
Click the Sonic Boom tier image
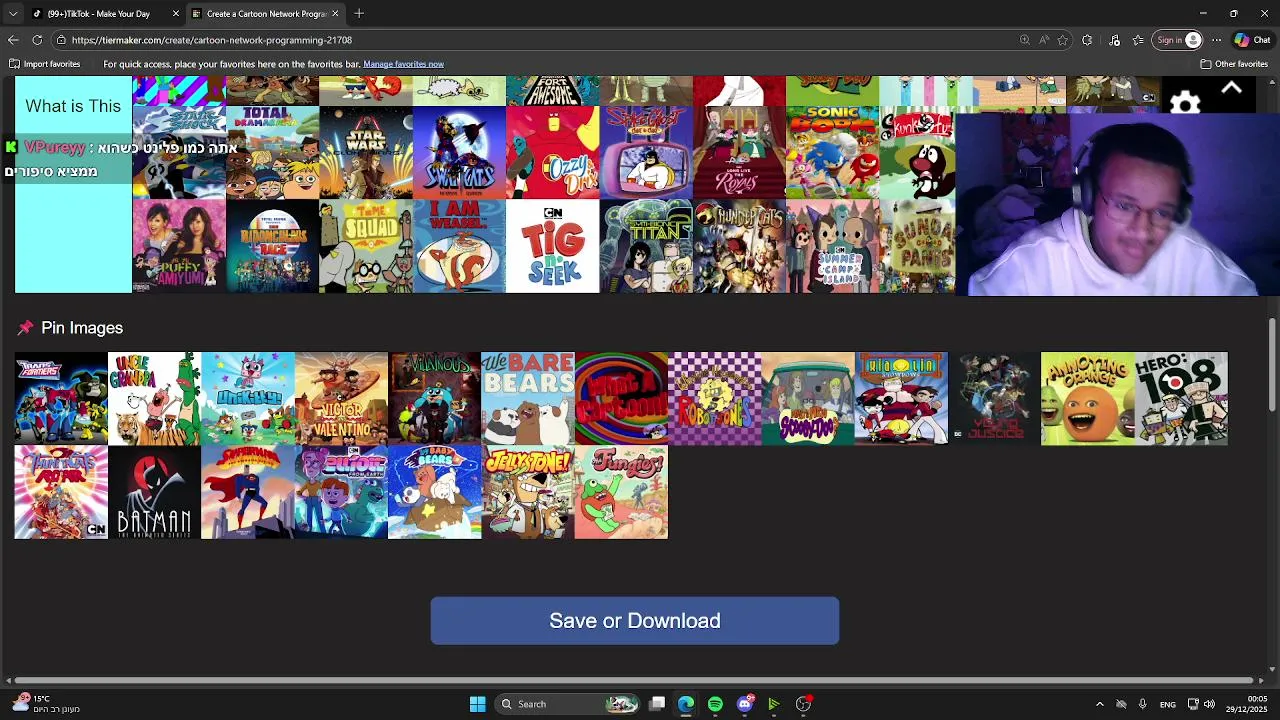pyautogui.click(x=832, y=152)
